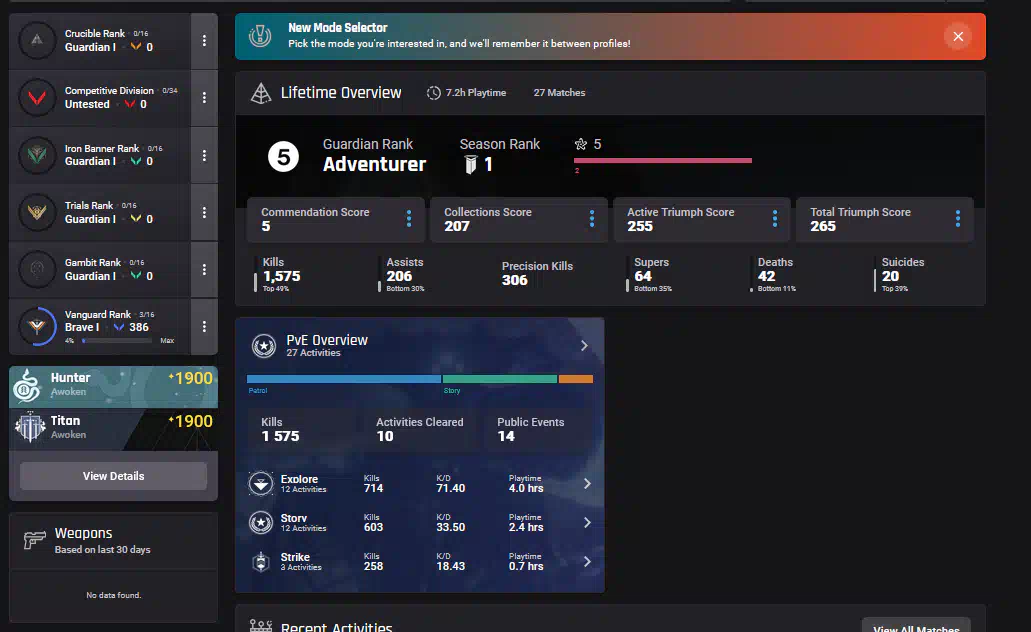Click the Gambit Rank emblem icon
1031x632 pixels.
37,269
